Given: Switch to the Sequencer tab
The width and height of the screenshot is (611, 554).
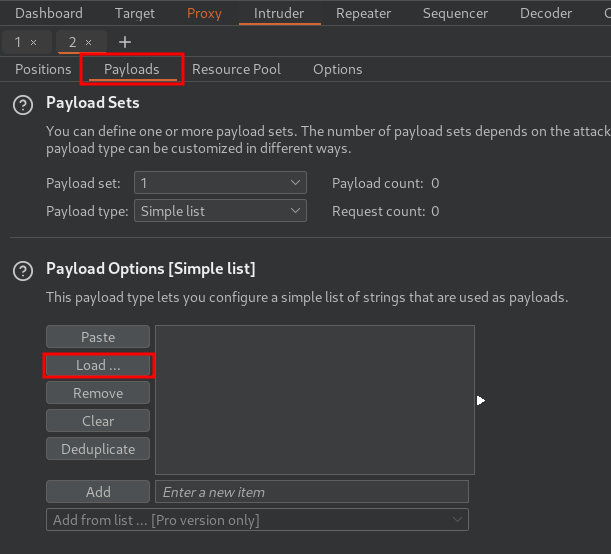Looking at the screenshot, I should (x=455, y=13).
